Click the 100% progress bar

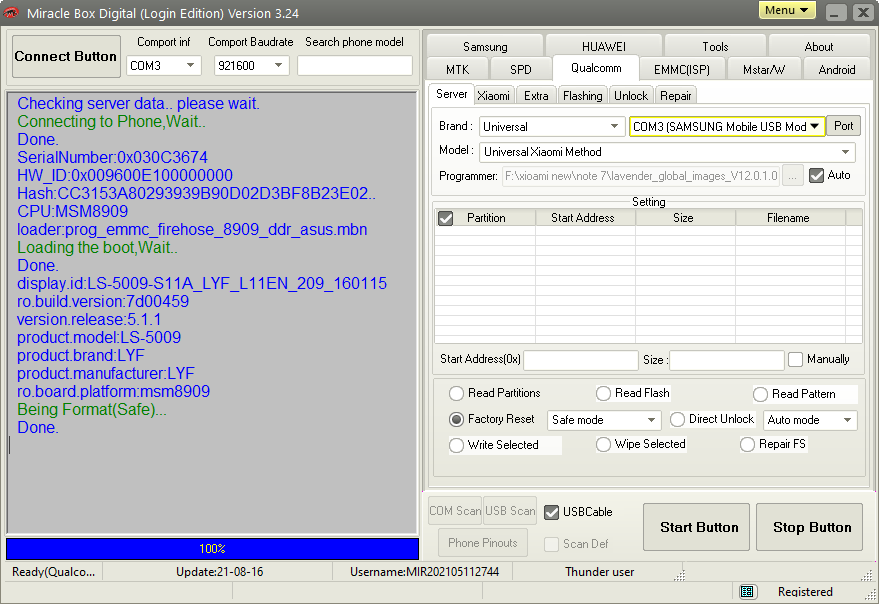(x=212, y=548)
